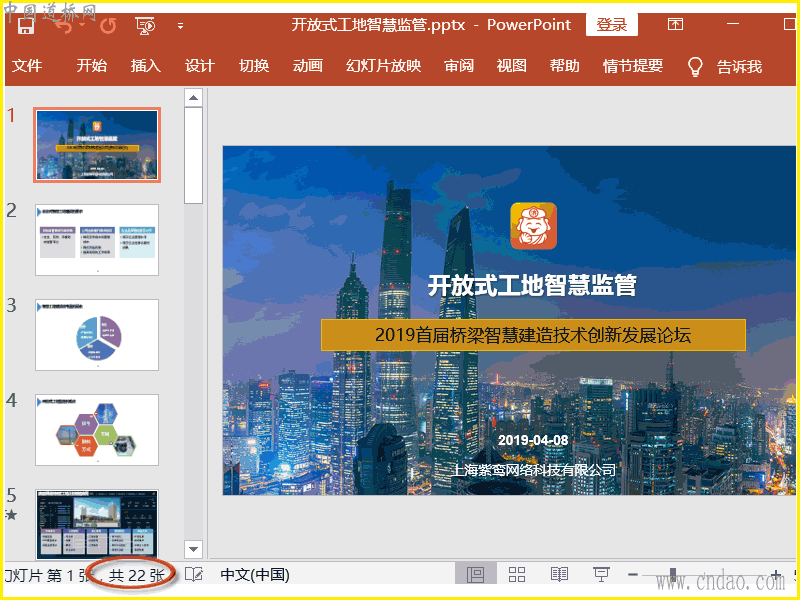Click the Save icon in quick access toolbar
Viewport: 800px width, 600px height.
click(26, 25)
